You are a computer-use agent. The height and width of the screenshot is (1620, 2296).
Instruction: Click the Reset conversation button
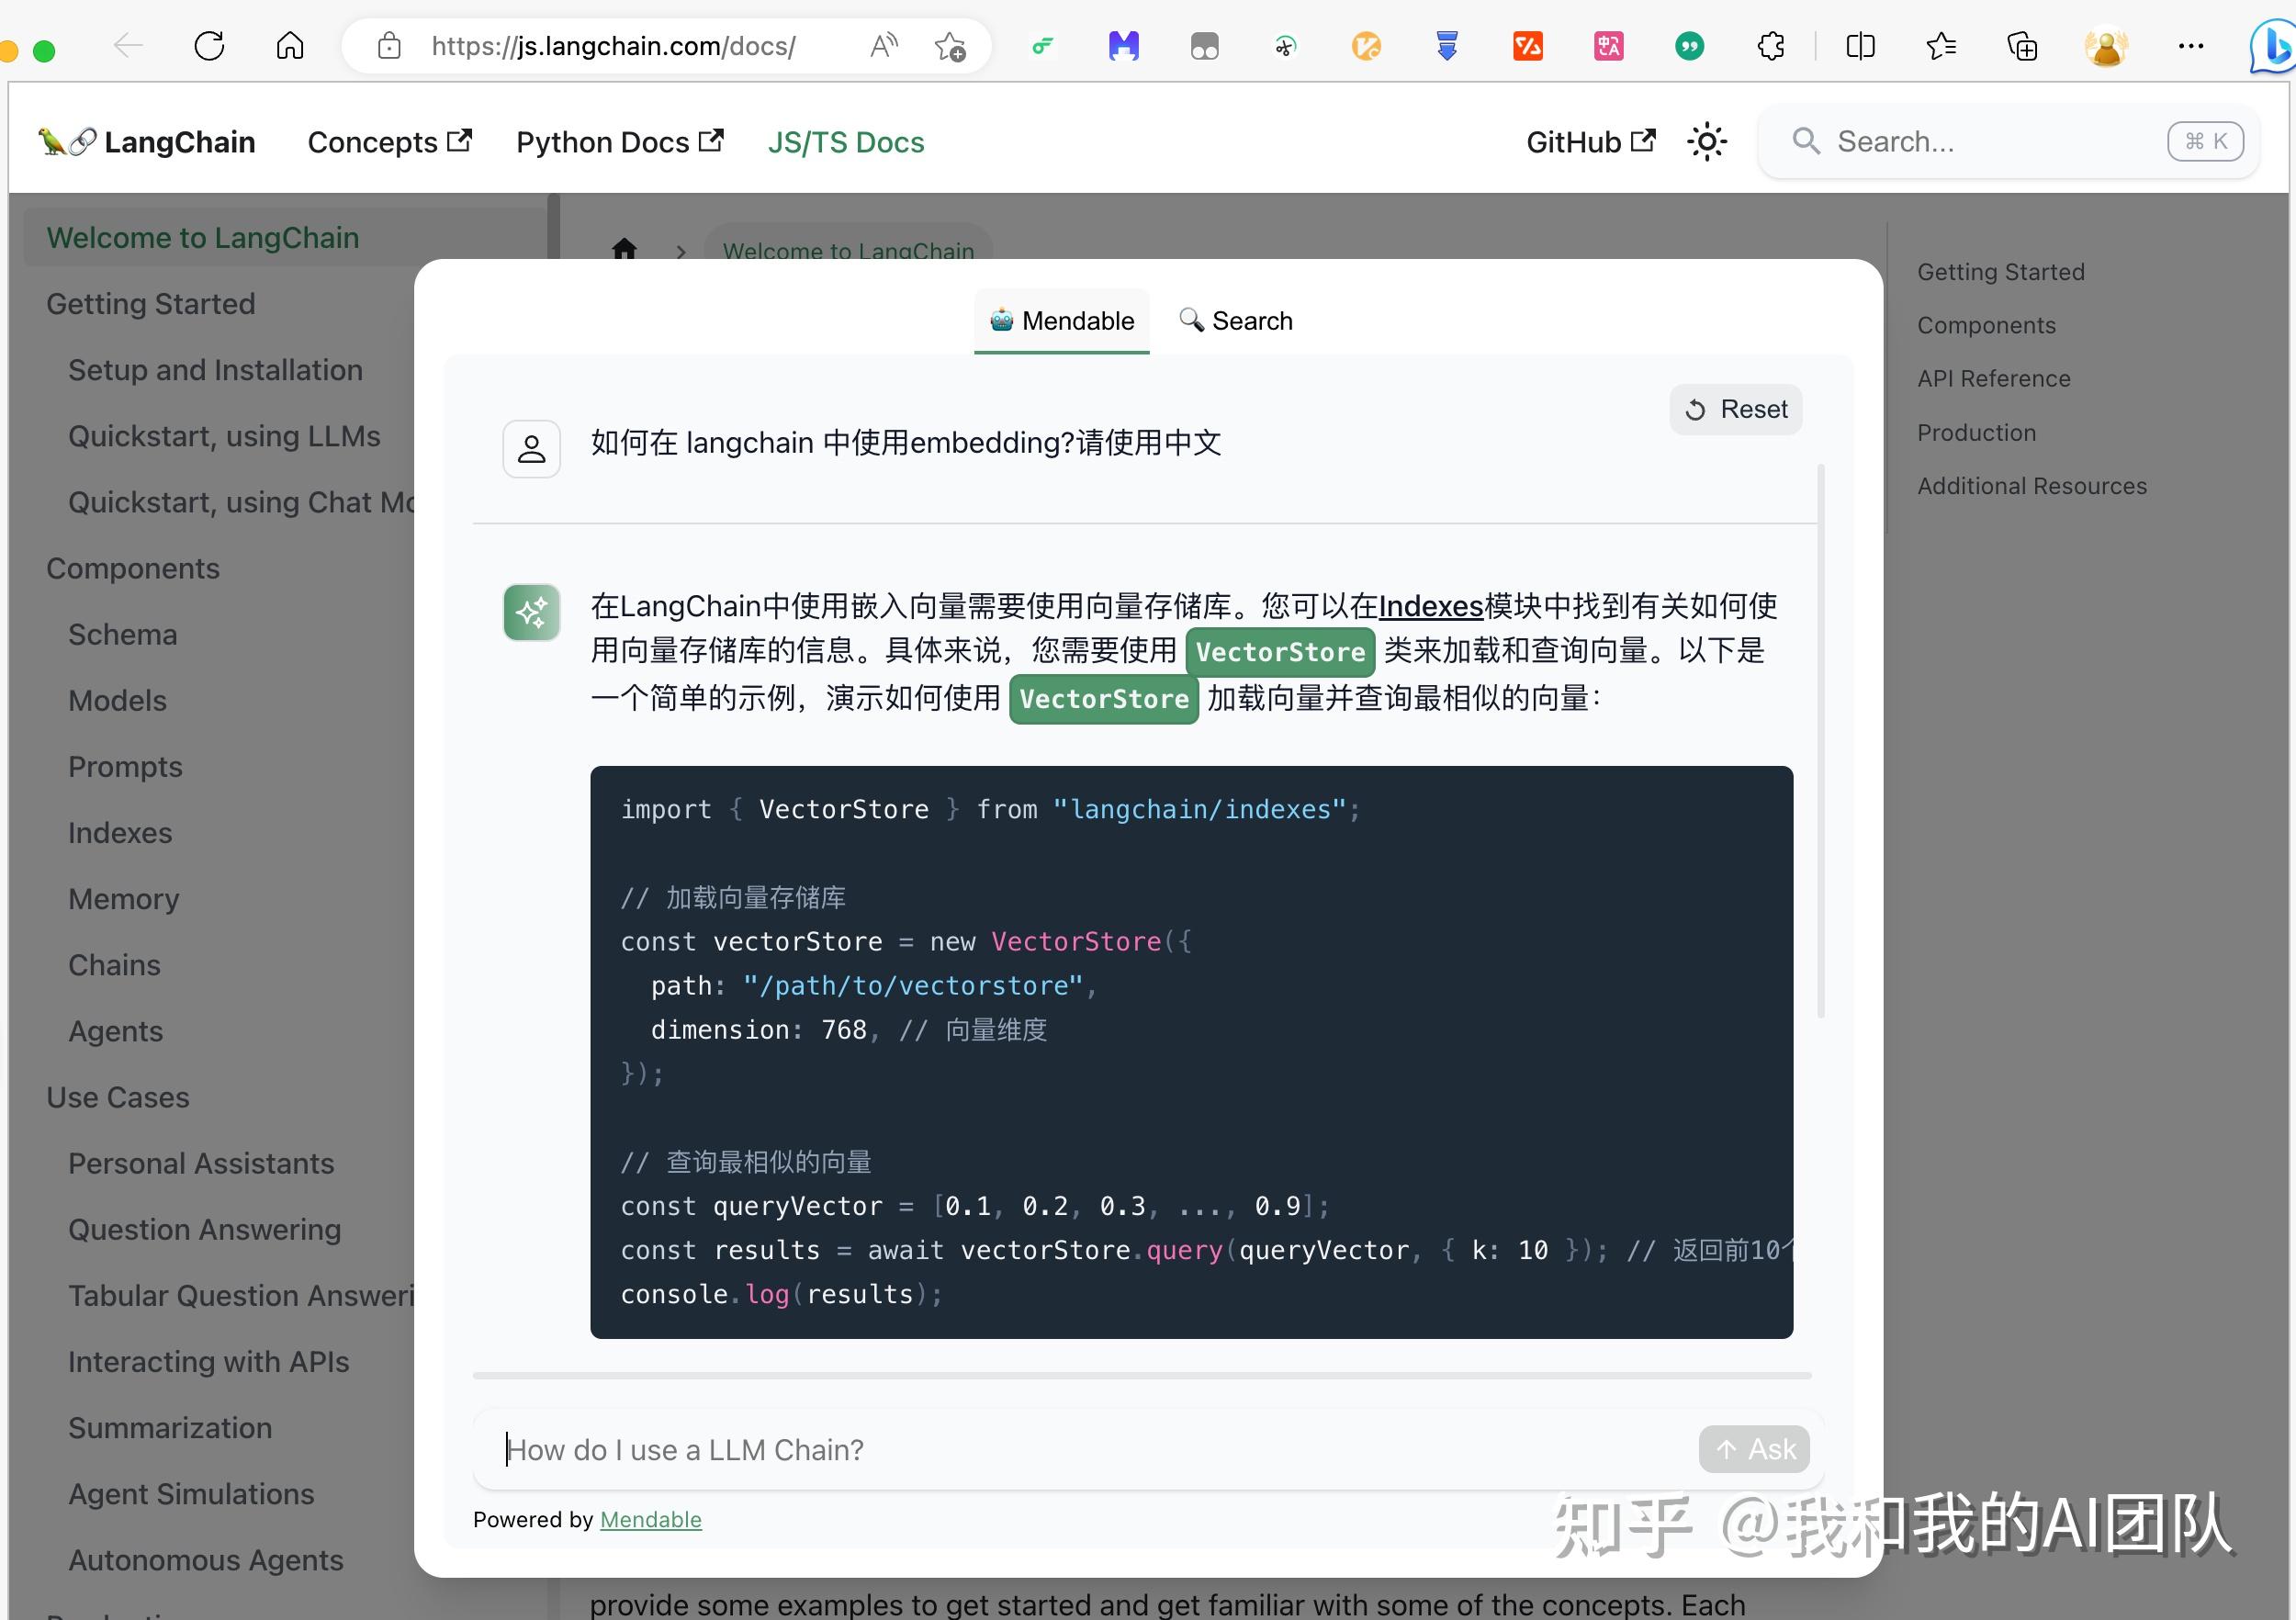pos(1736,409)
